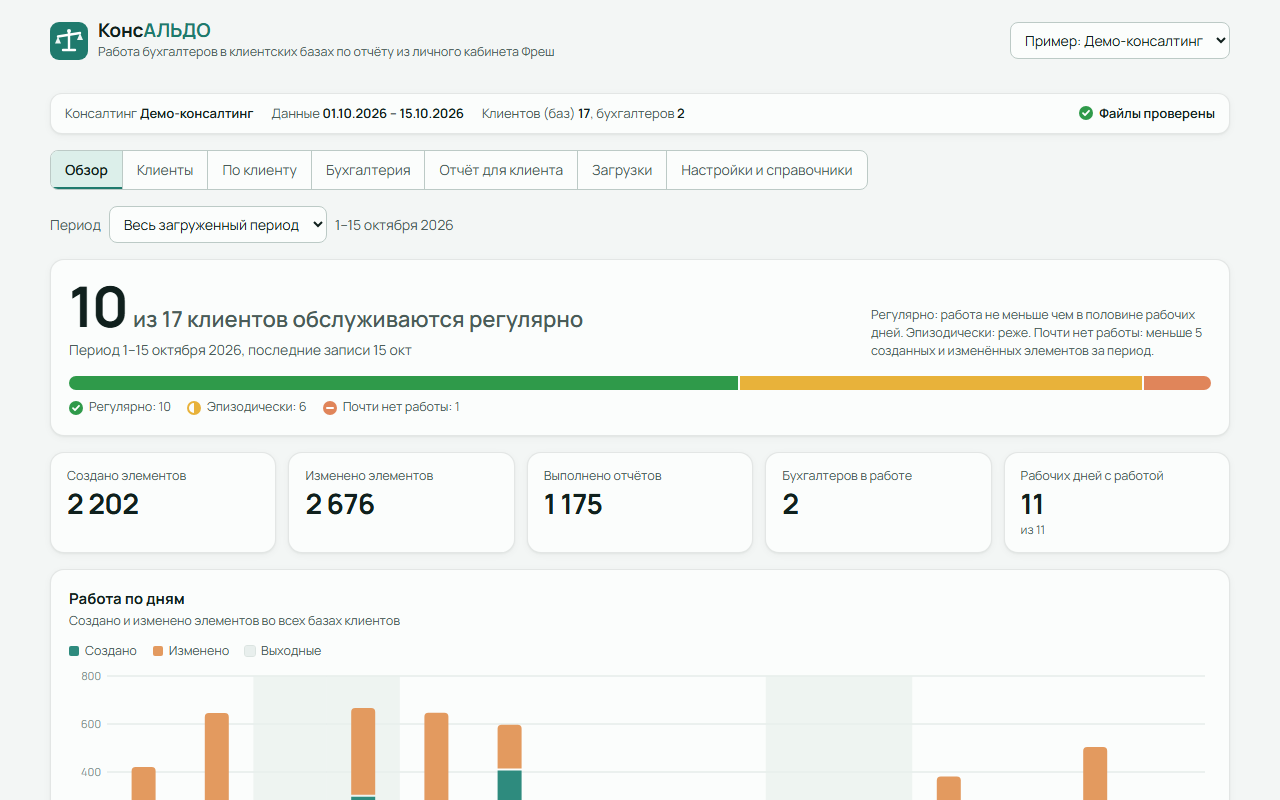Viewport: 1280px width, 800px height.
Task: Click the 800 axis label on chart
Action: (91, 676)
